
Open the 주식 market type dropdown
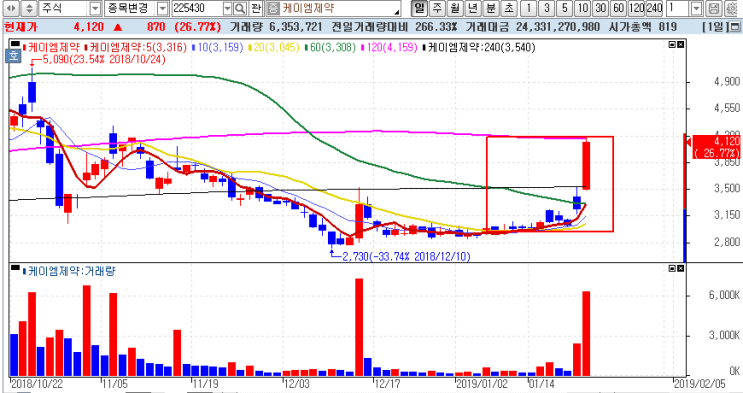tap(95, 8)
